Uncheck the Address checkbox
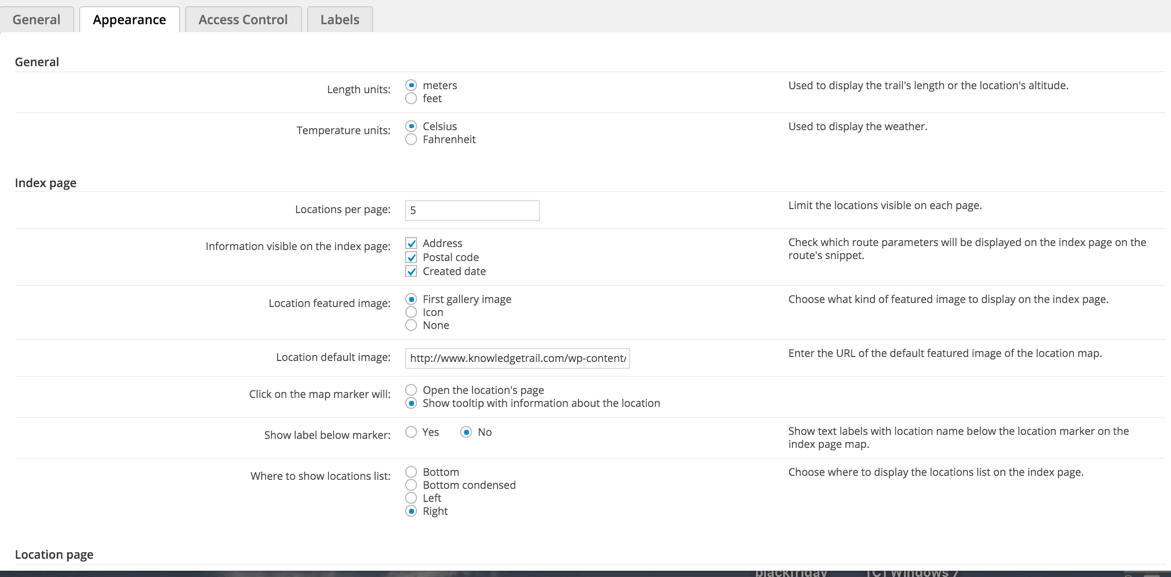This screenshot has height=577, width=1171. [x=411, y=244]
